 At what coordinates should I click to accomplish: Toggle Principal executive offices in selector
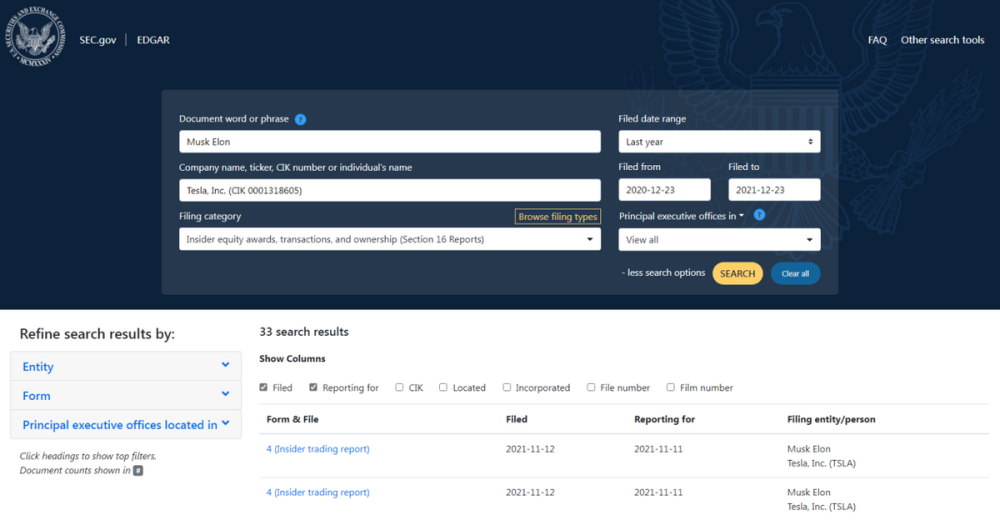coord(681,216)
